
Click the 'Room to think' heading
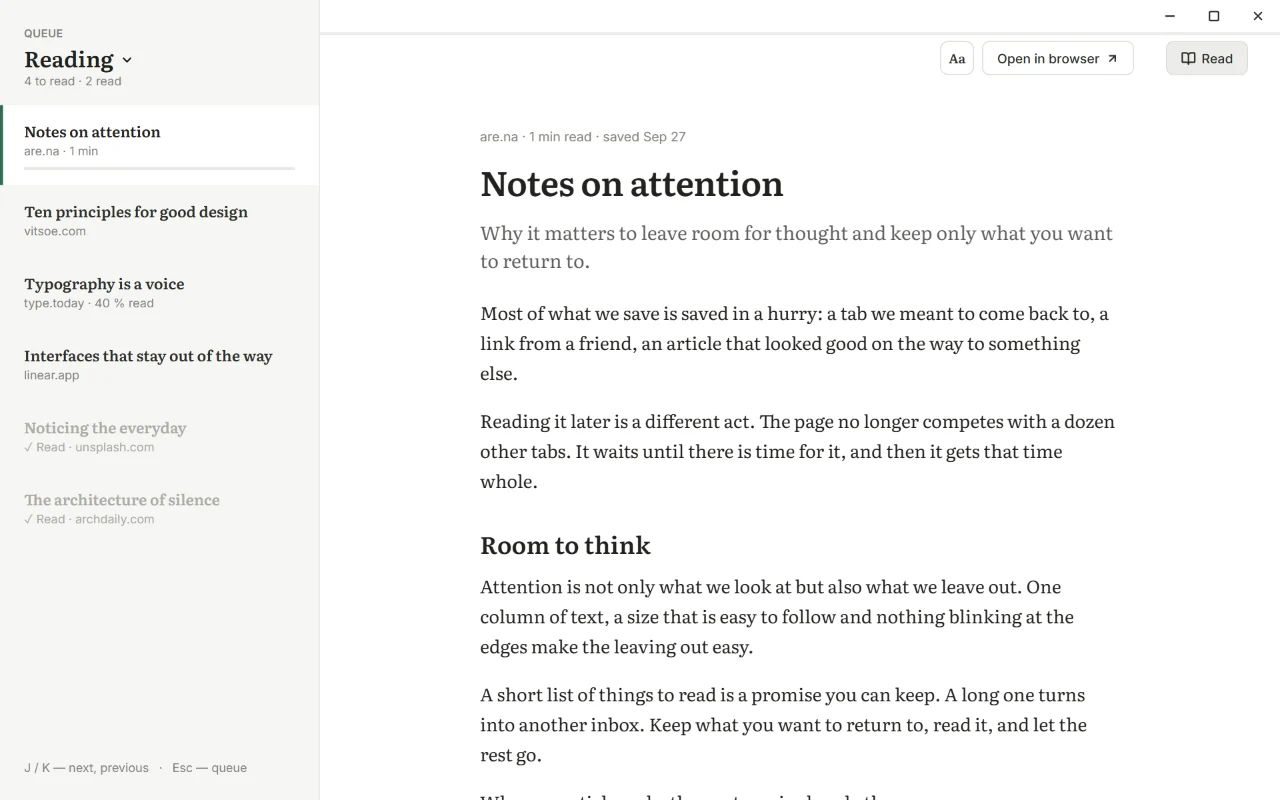point(565,545)
